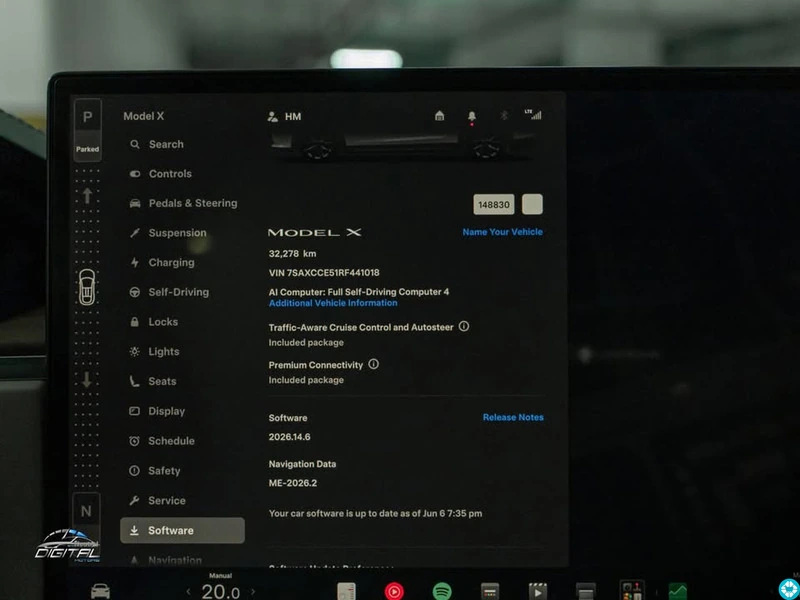This screenshot has height=600, width=800.
Task: Select Neutral (N) on the gear strip
Action: tap(86, 511)
